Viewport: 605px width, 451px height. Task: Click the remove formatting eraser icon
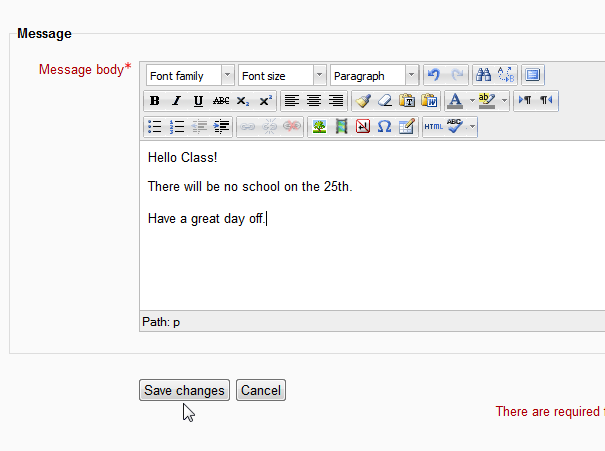point(385,101)
